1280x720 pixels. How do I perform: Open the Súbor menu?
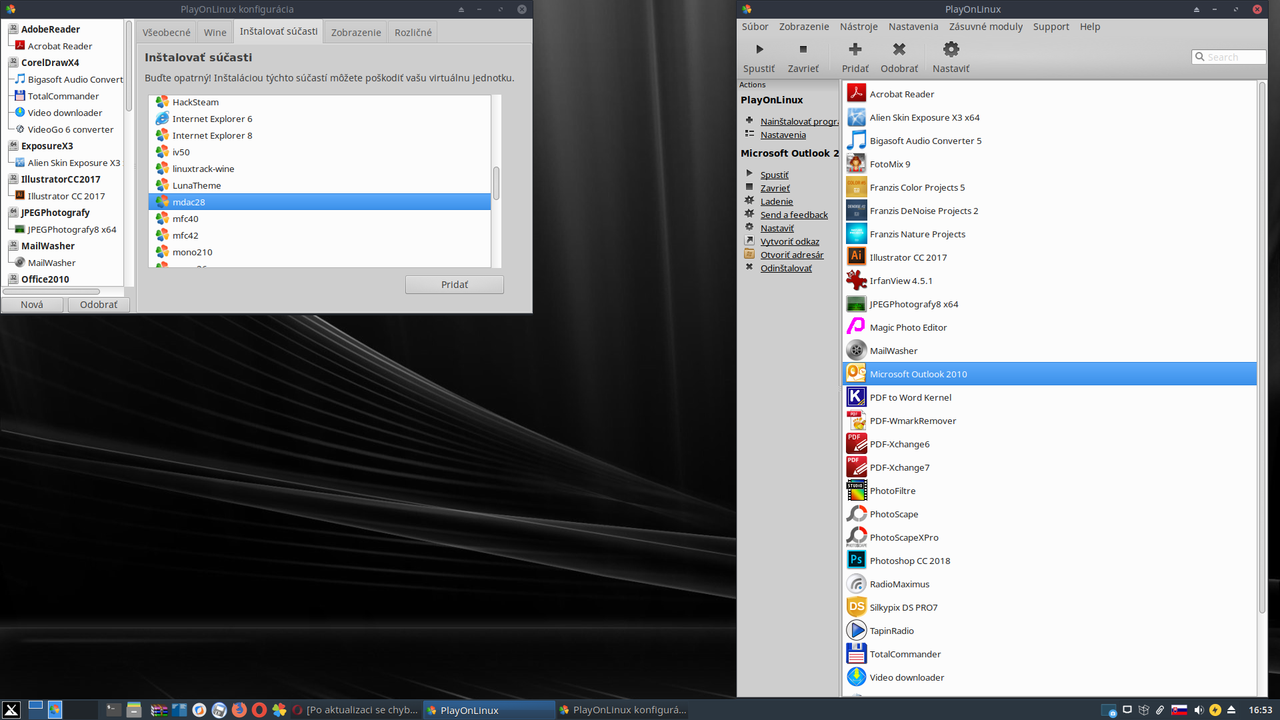(x=755, y=27)
